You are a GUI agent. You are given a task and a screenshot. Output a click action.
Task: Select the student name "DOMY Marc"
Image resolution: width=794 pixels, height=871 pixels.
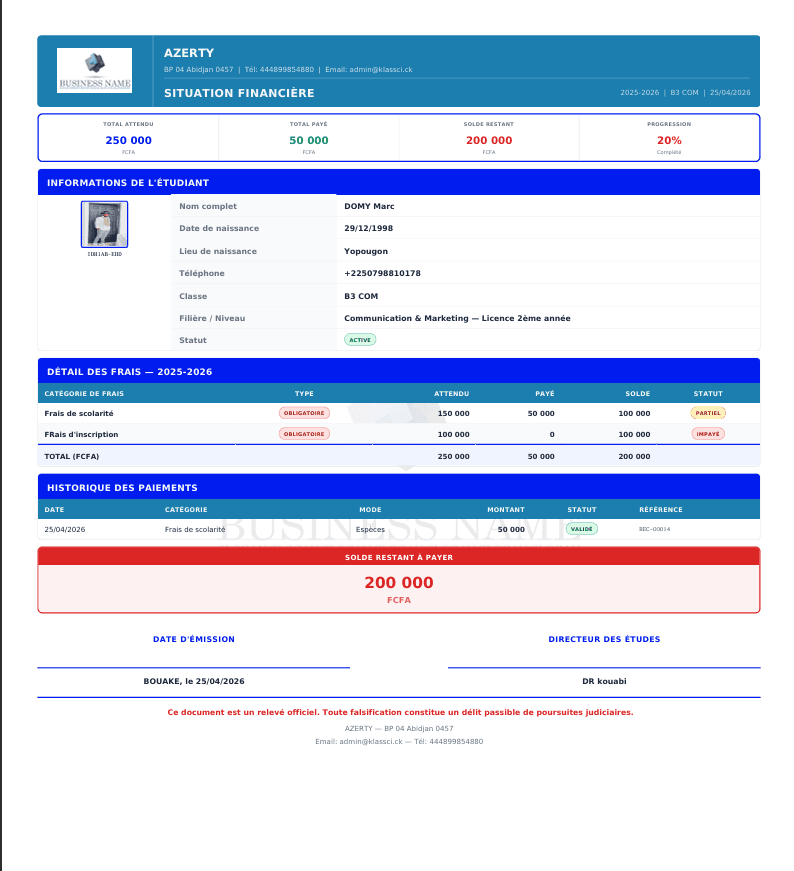pyautogui.click(x=369, y=206)
